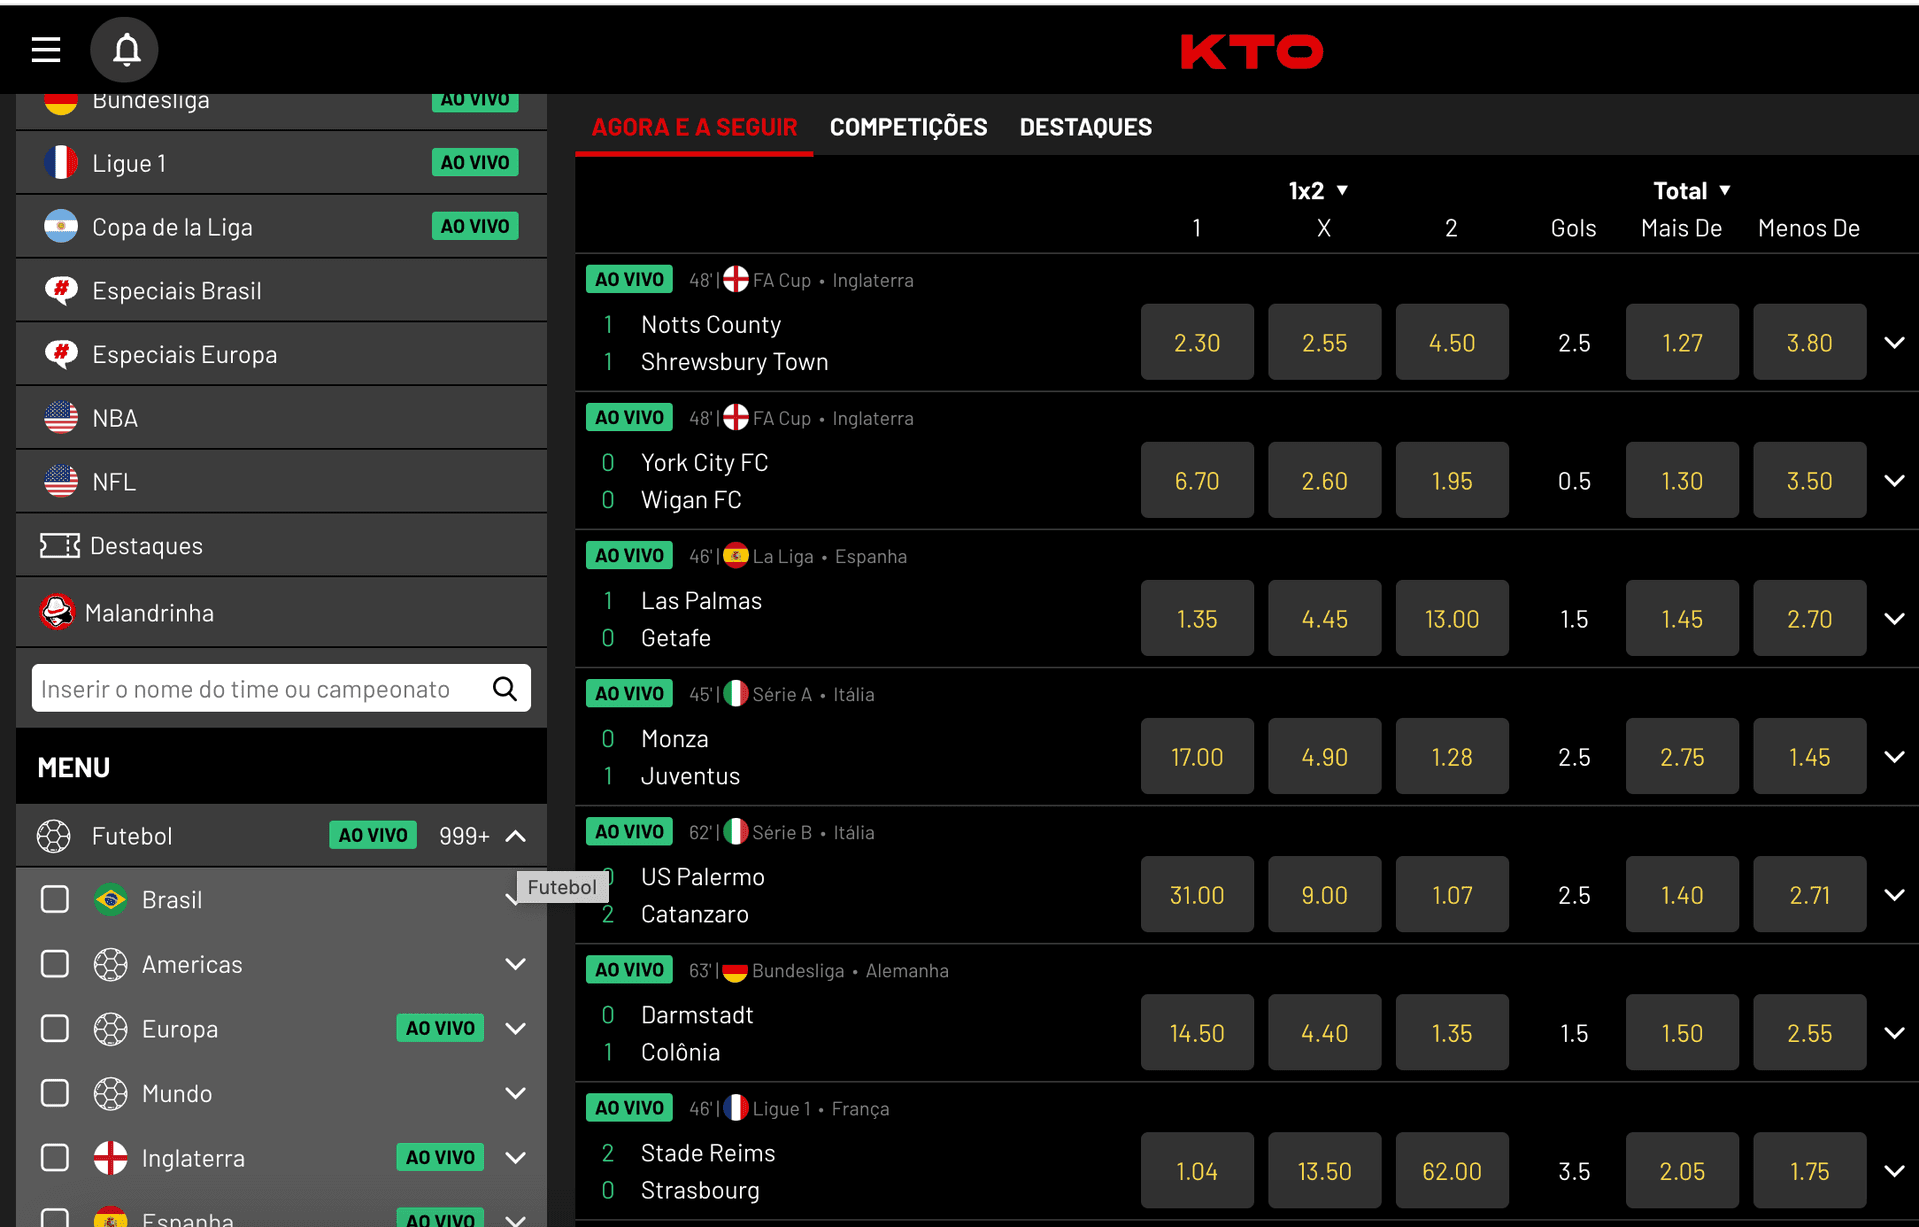Check the Inglaterra checkbox
The width and height of the screenshot is (1919, 1227).
coord(55,1157)
